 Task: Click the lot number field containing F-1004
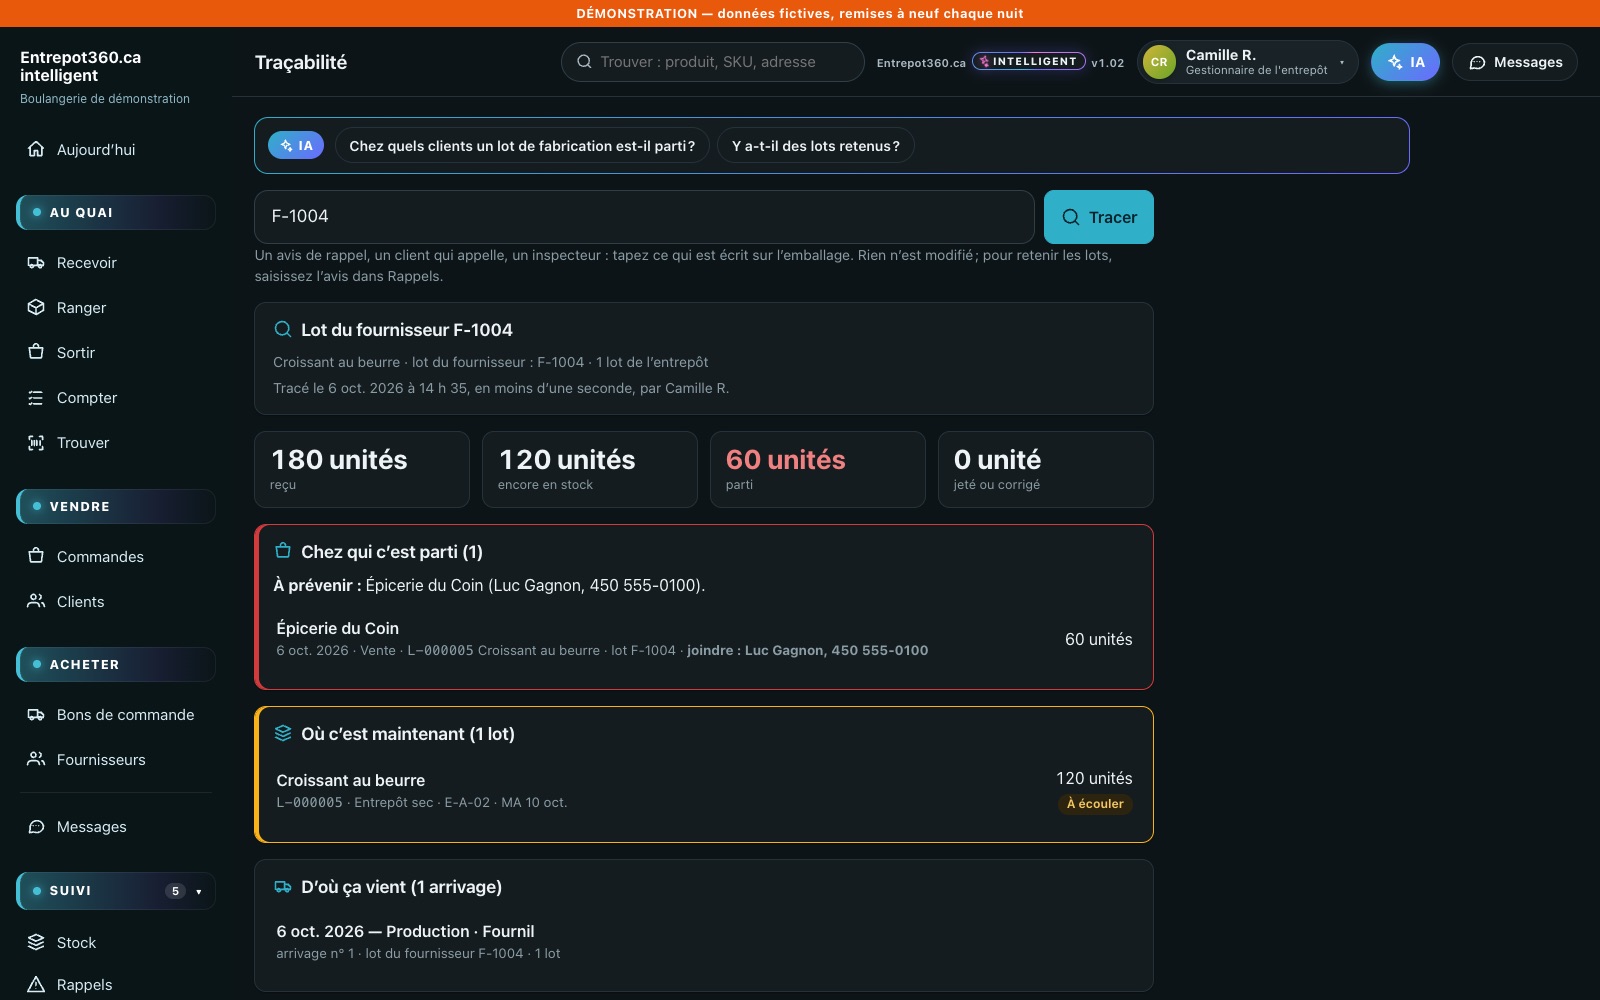click(x=644, y=217)
